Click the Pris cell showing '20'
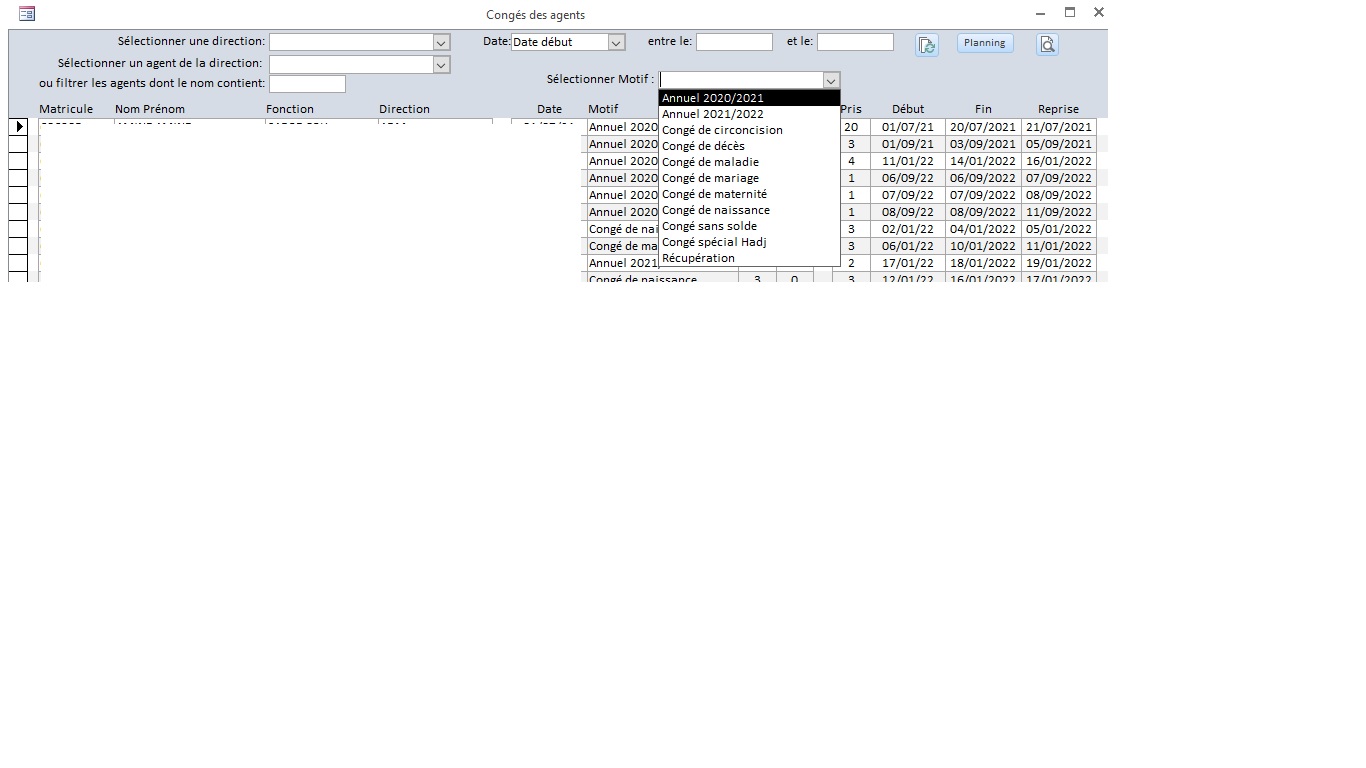The image size is (1366, 768). pos(851,127)
